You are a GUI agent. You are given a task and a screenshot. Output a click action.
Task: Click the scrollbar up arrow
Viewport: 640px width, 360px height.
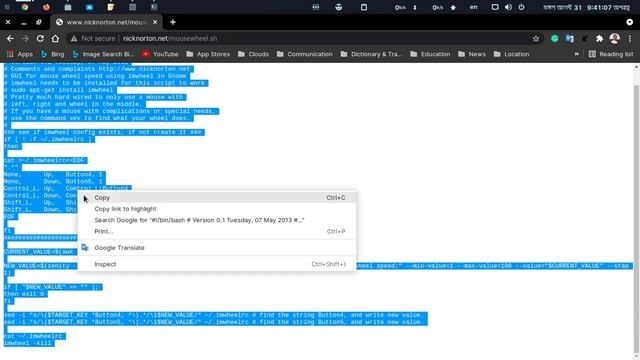click(x=636, y=67)
